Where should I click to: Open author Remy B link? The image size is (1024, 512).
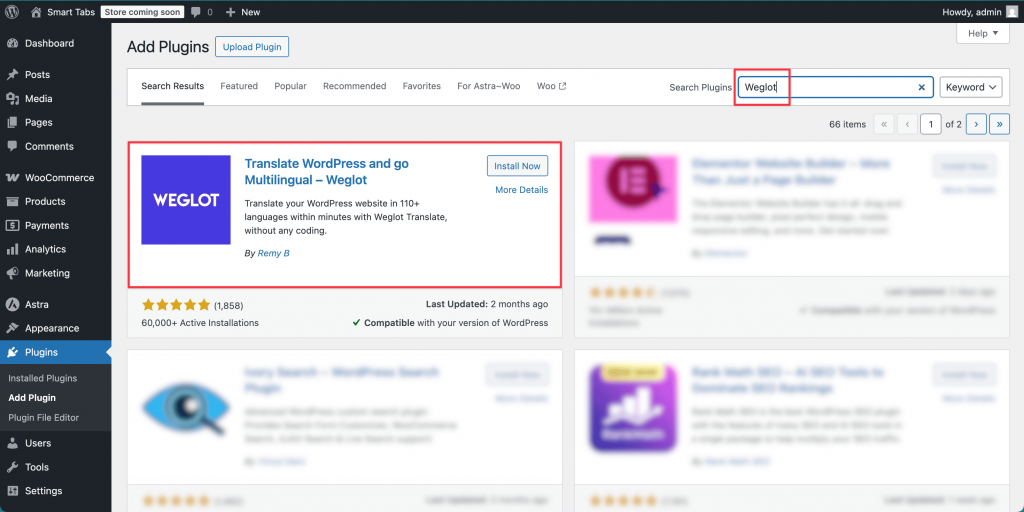coord(274,253)
